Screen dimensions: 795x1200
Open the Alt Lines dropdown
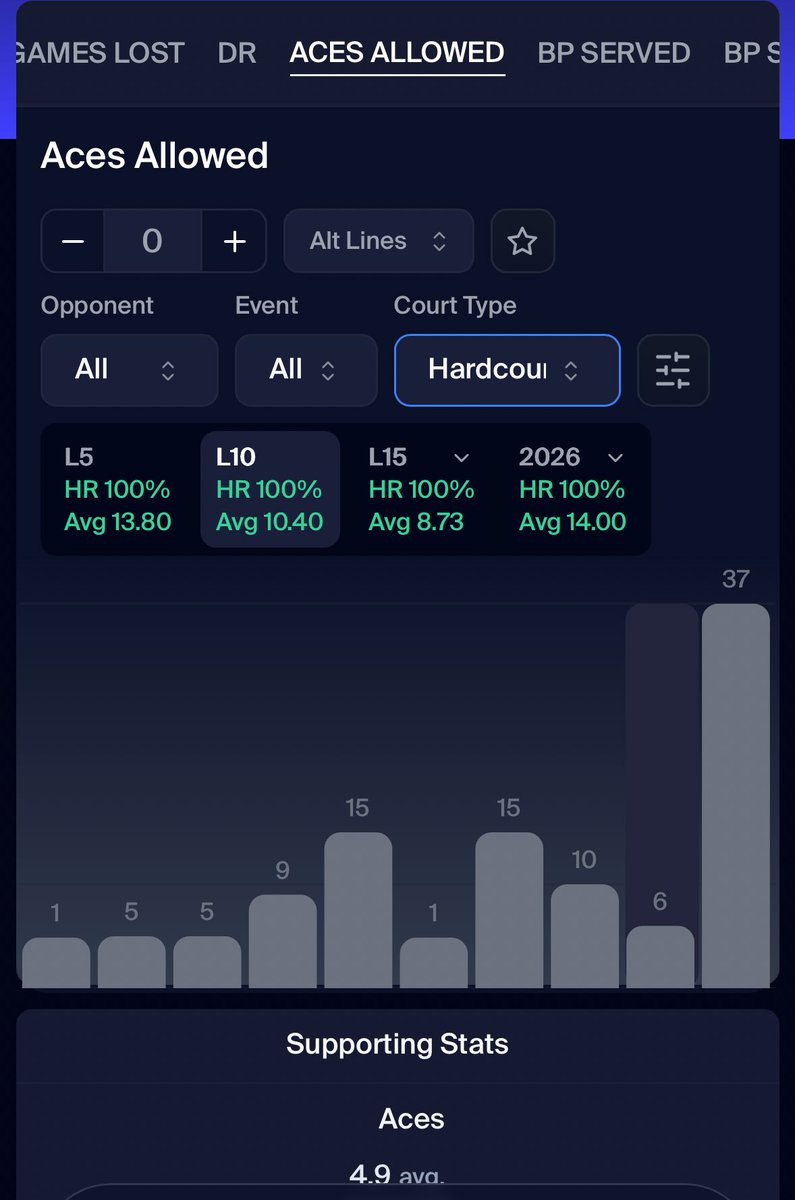tap(378, 241)
